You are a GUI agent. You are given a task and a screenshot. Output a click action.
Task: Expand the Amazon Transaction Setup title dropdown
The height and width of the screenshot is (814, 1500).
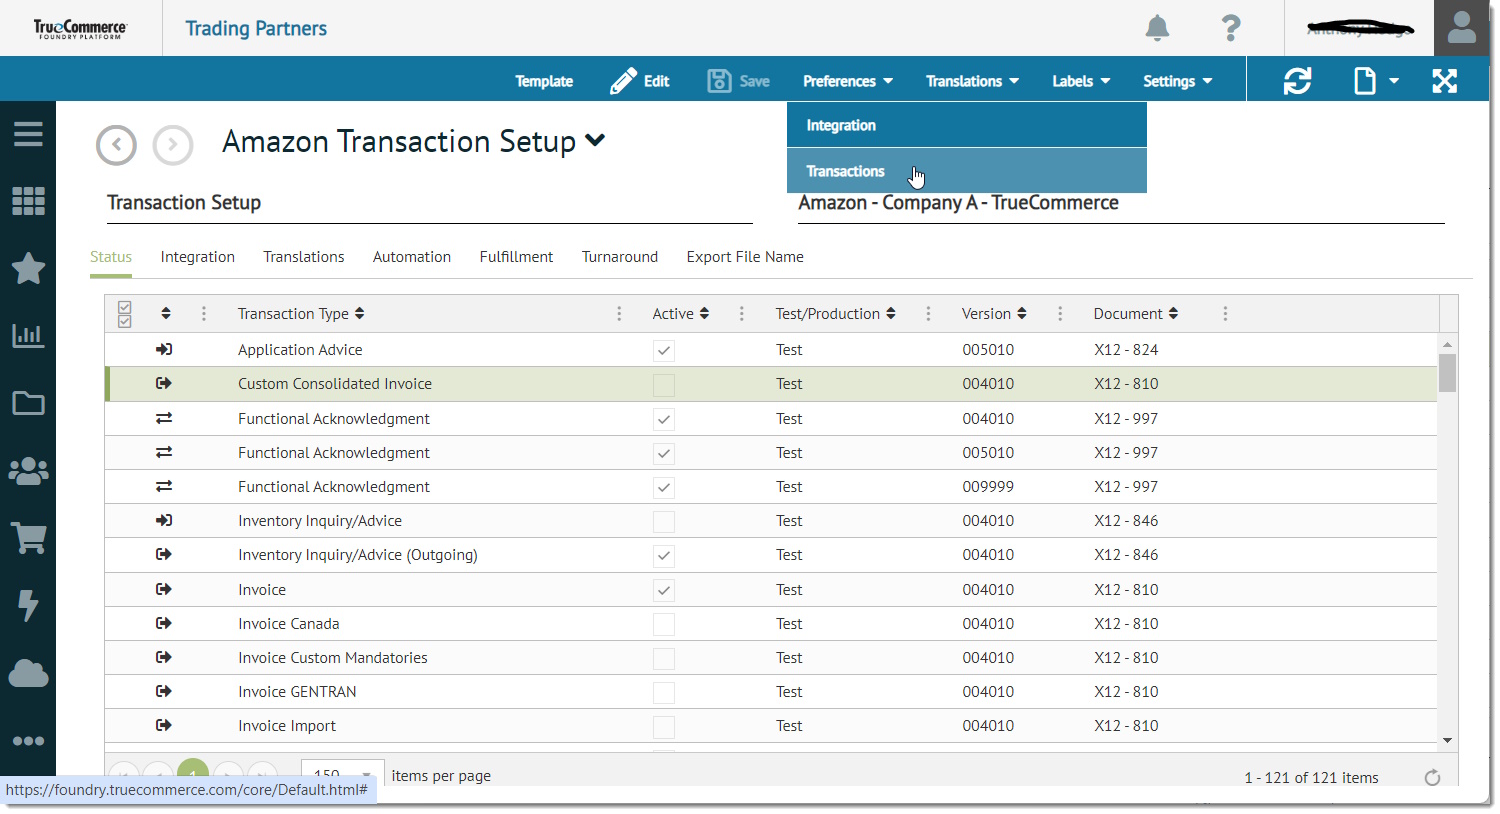pos(594,141)
